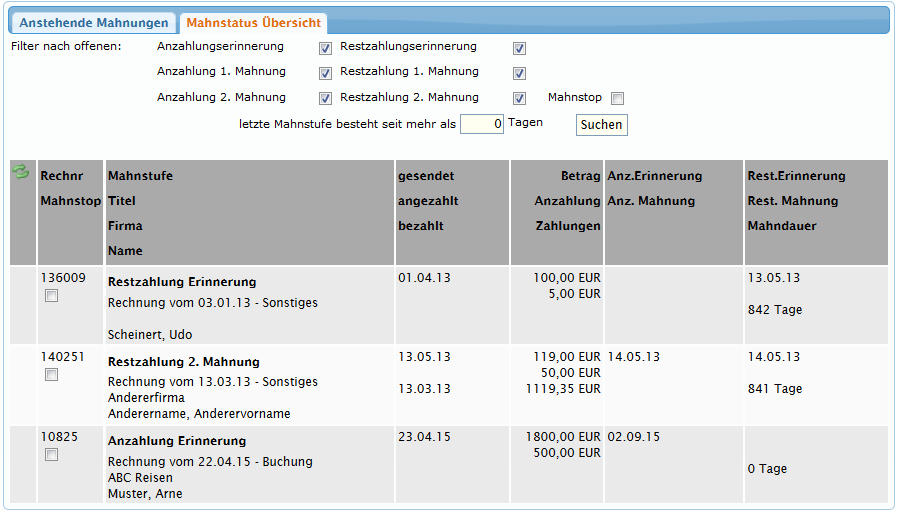Screen dimensions: 901x517
Task: Click the days input field for Mahnstufe
Action: (482, 125)
